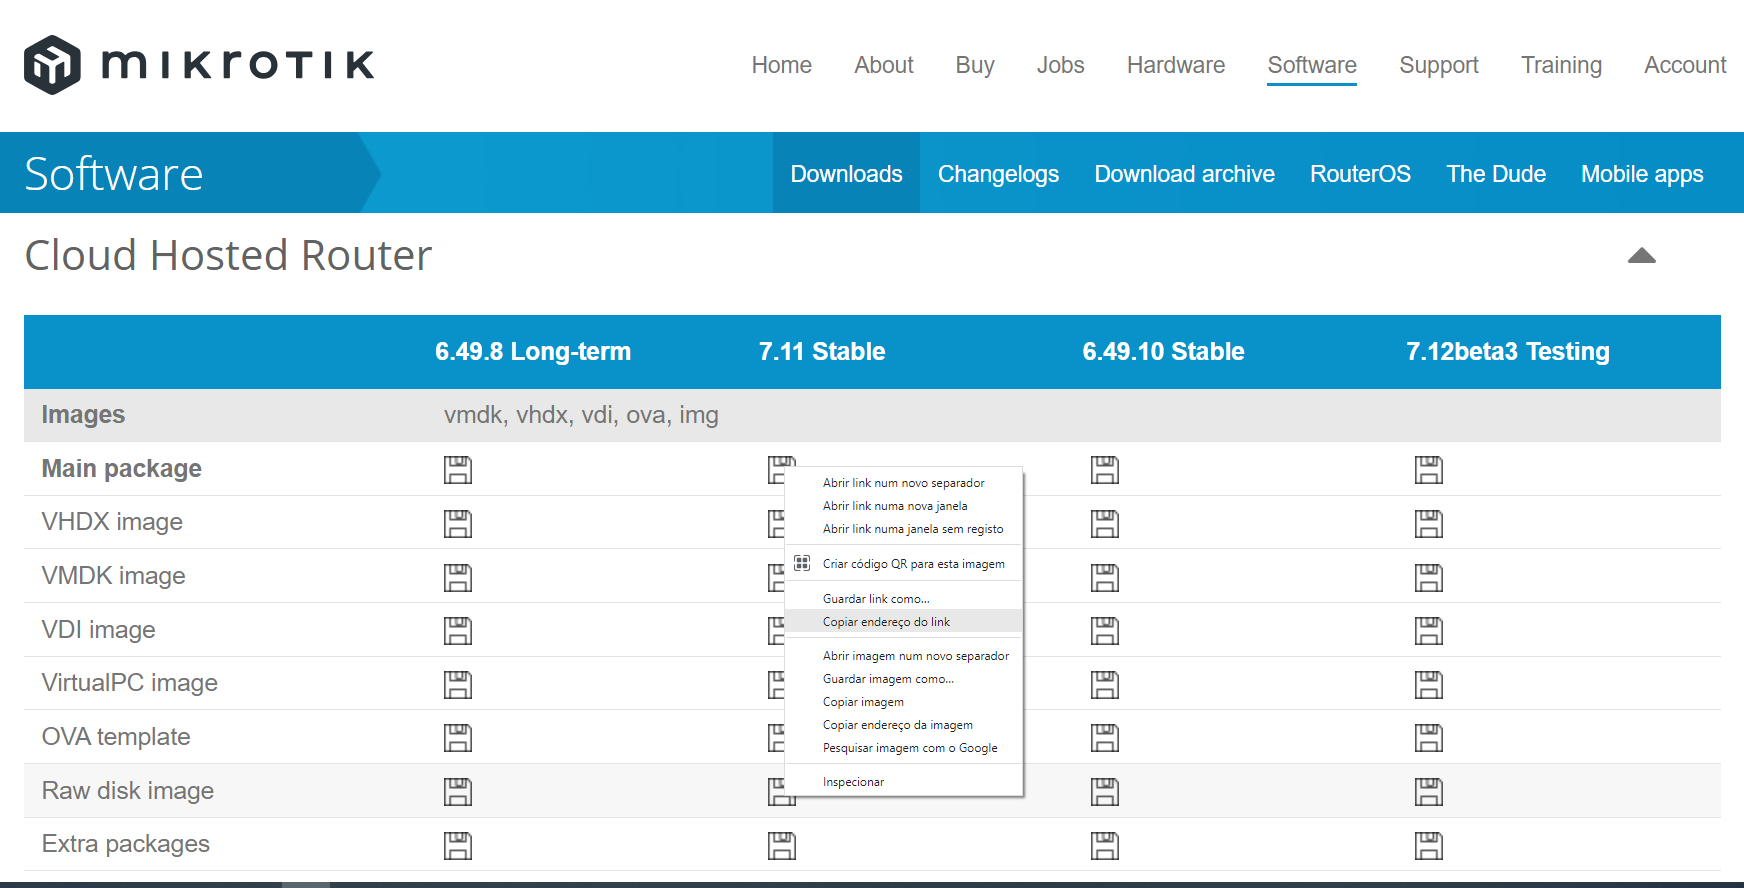Open the Buy page
Screen dimensions: 1744x888
click(x=975, y=65)
